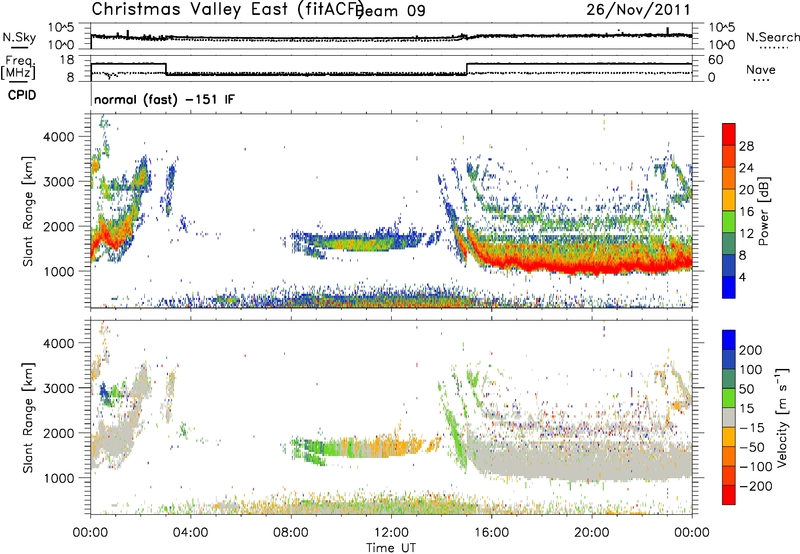Screen dimensions: 800x554
Task: Click the 08:00 time tick label
Action: (x=291, y=533)
